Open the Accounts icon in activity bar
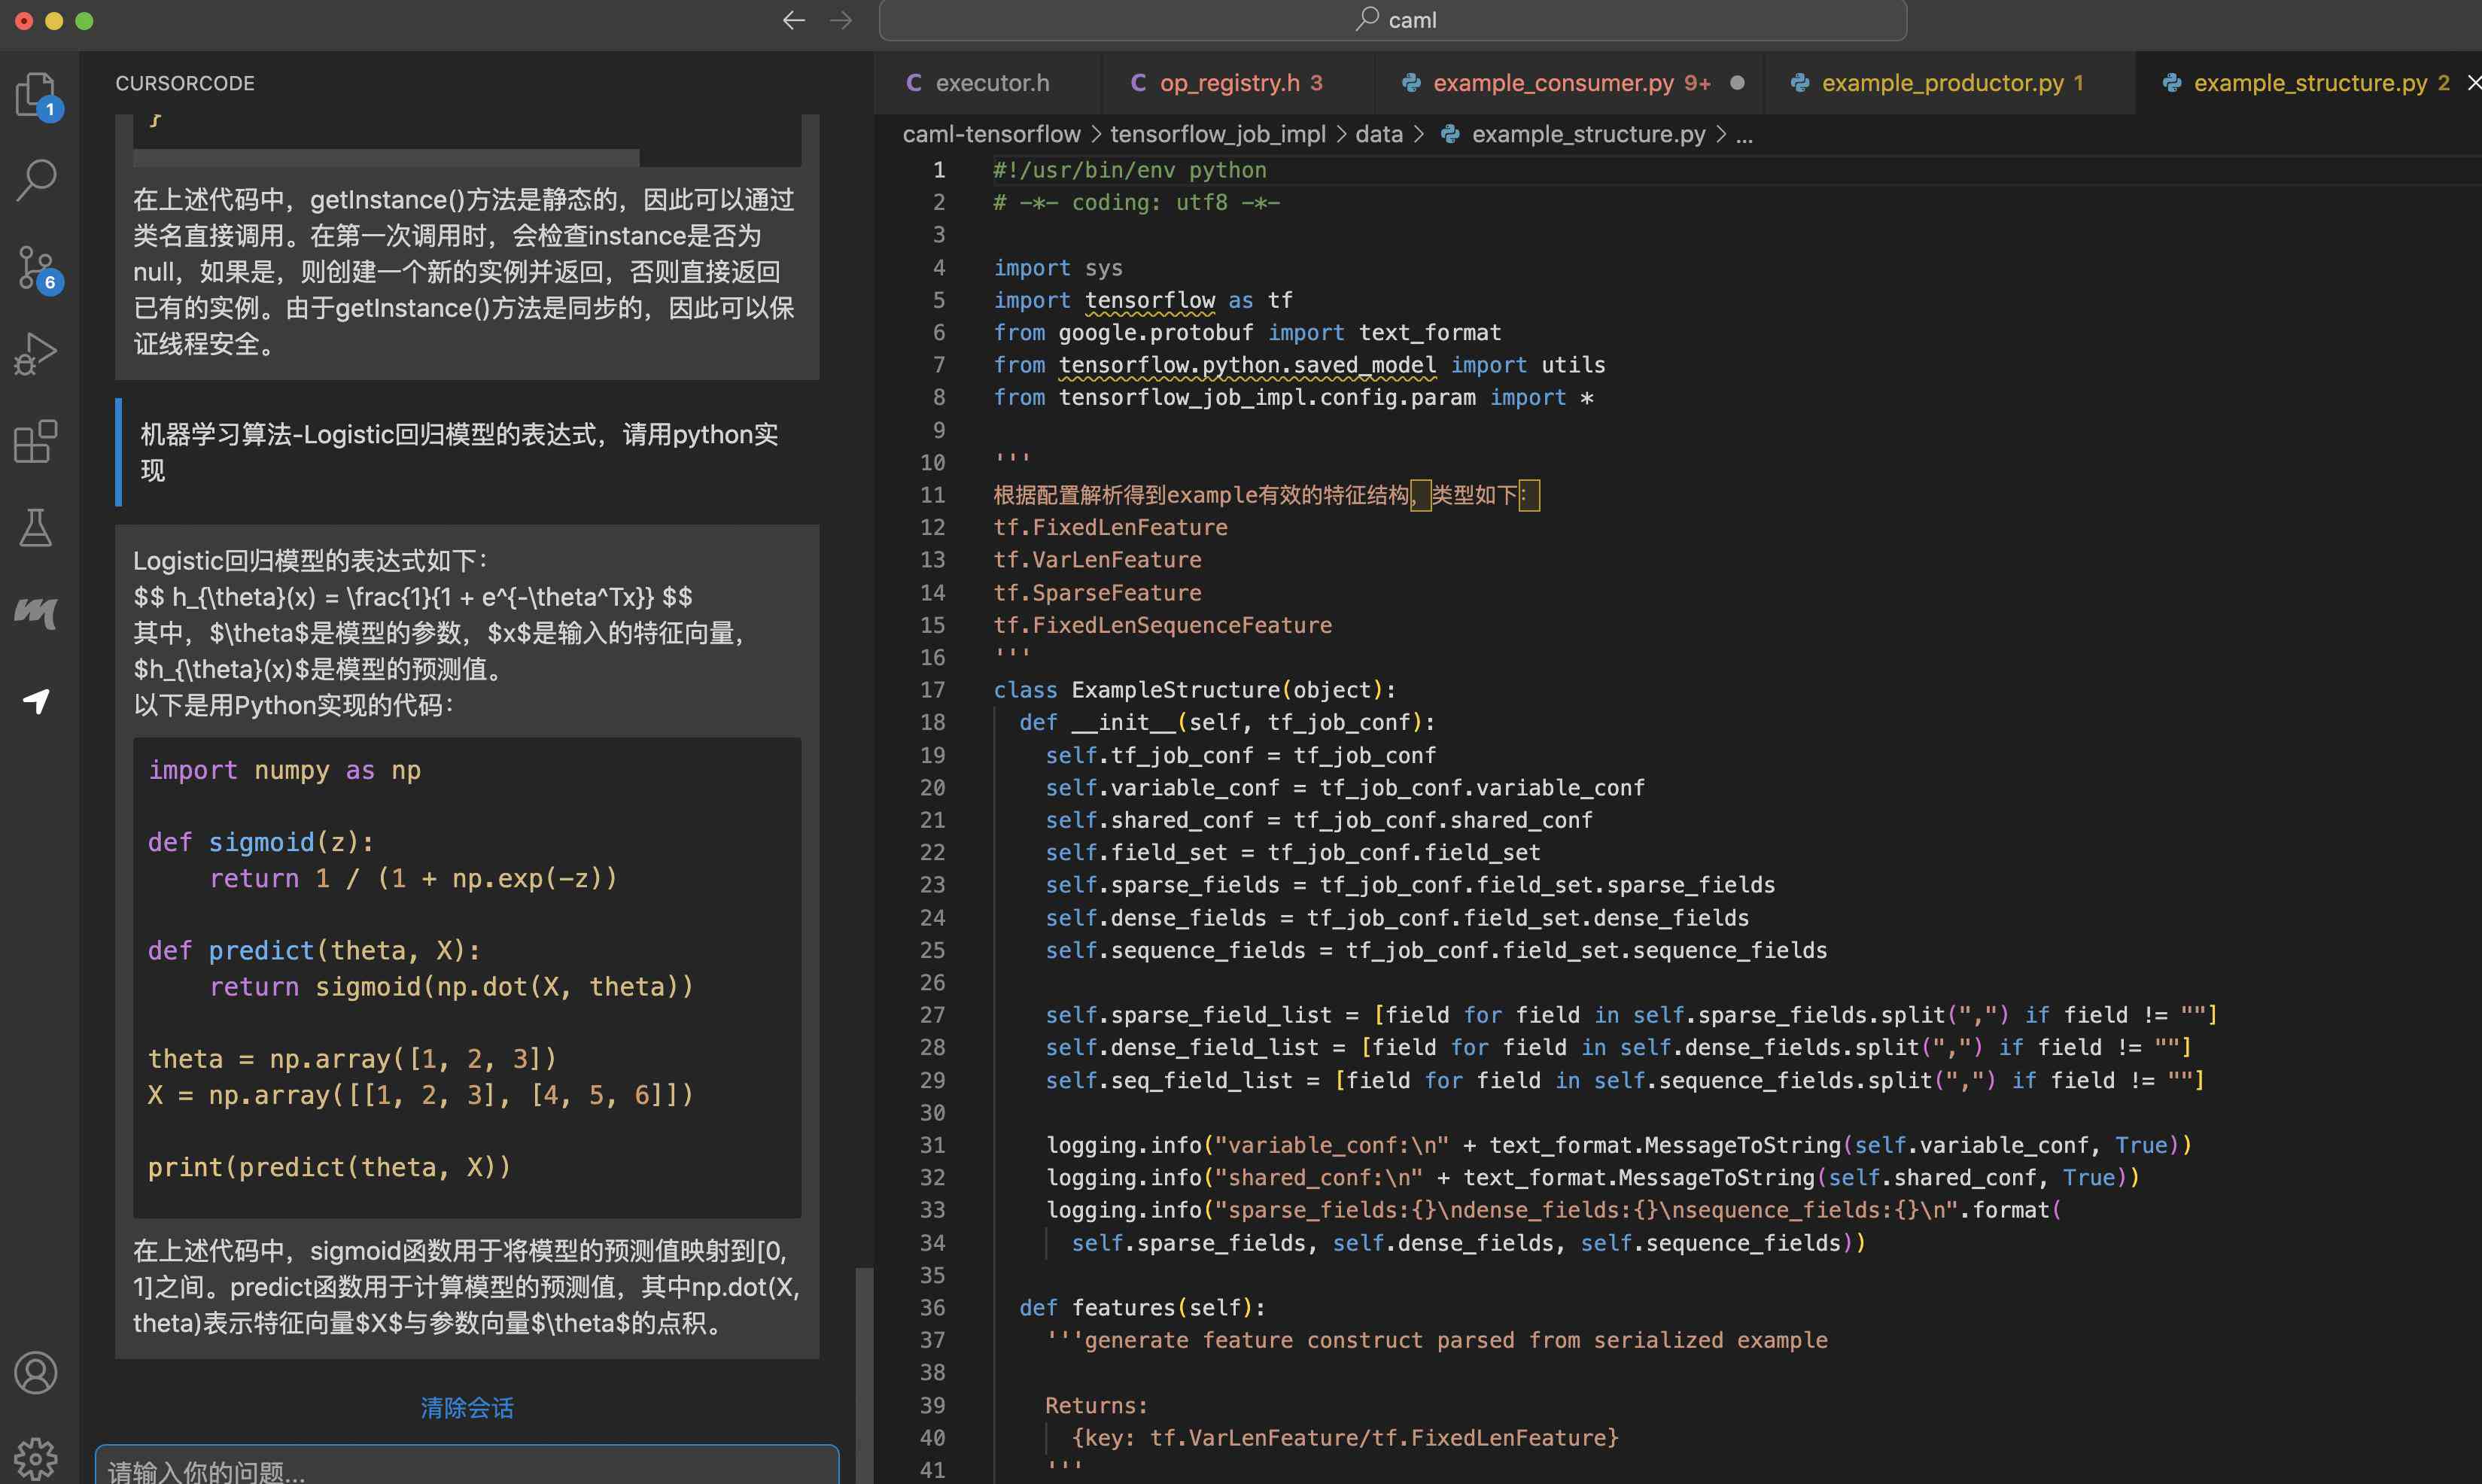 click(x=37, y=1373)
